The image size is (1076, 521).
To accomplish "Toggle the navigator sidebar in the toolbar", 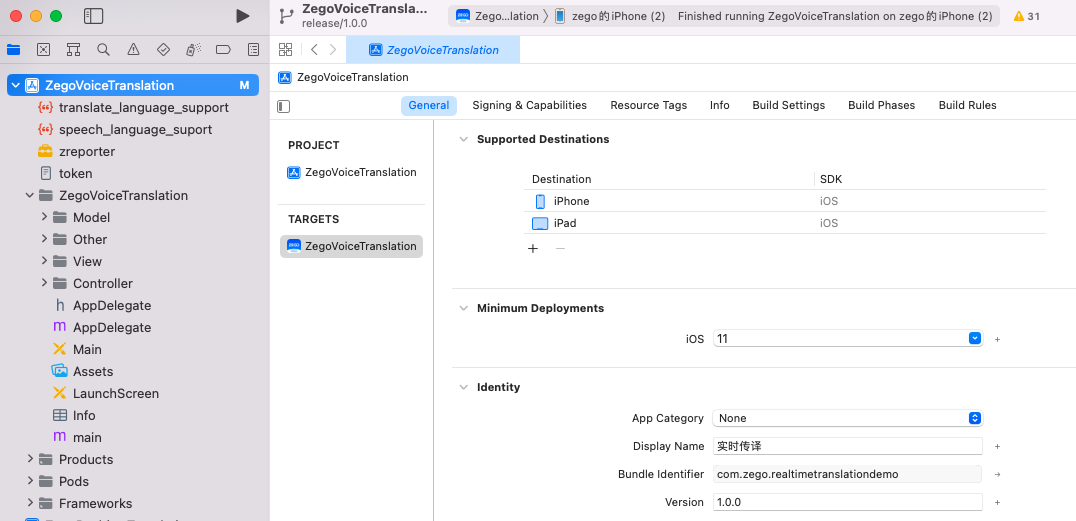I will tap(93, 16).
